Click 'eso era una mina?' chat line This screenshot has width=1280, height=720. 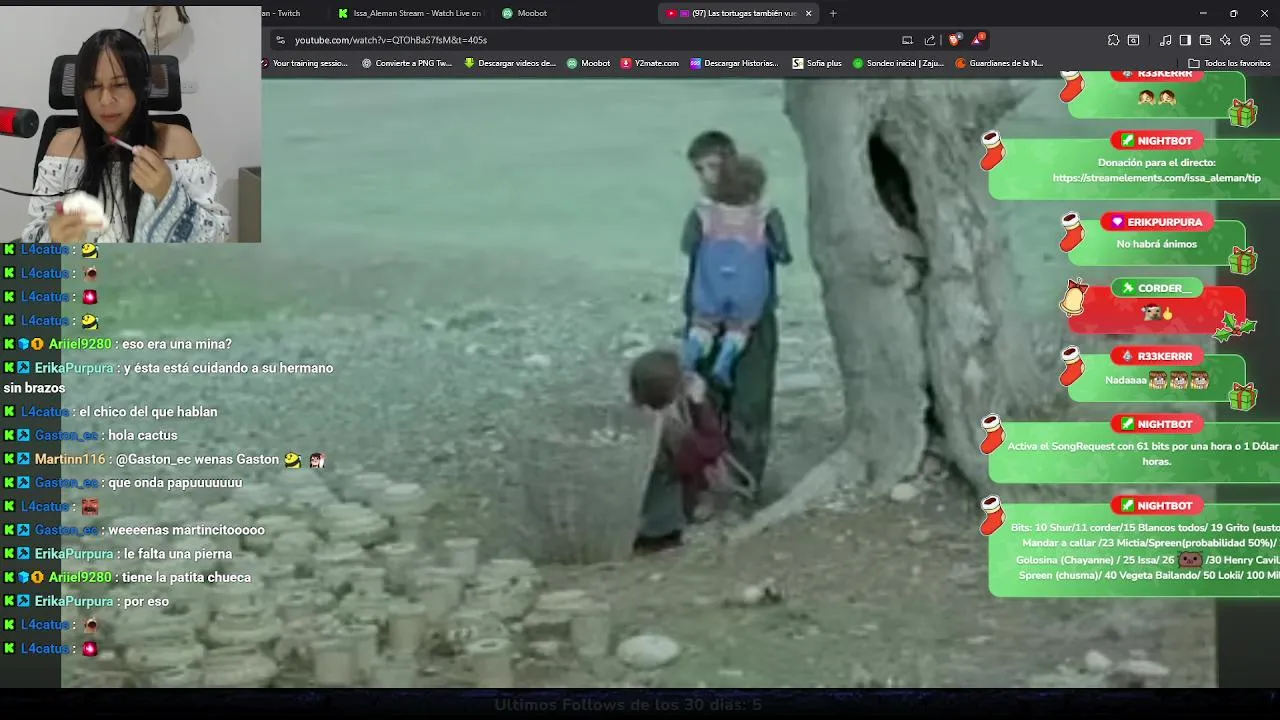click(177, 344)
